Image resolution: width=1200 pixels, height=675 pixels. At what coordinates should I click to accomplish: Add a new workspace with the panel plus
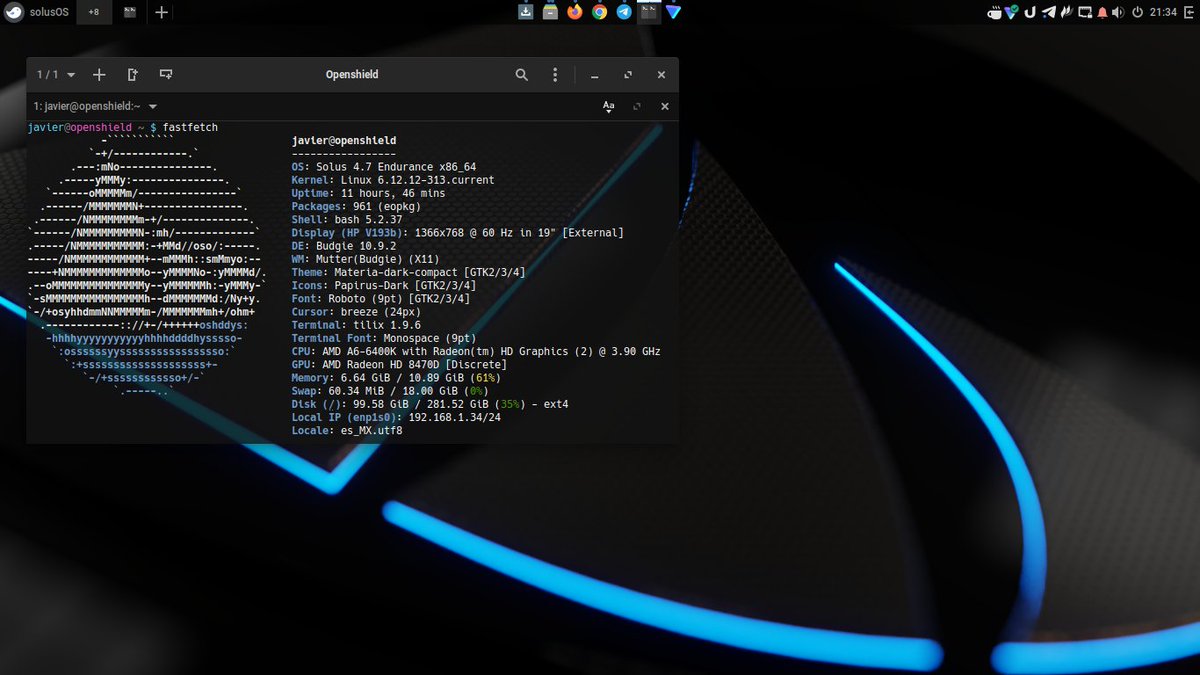[x=161, y=12]
